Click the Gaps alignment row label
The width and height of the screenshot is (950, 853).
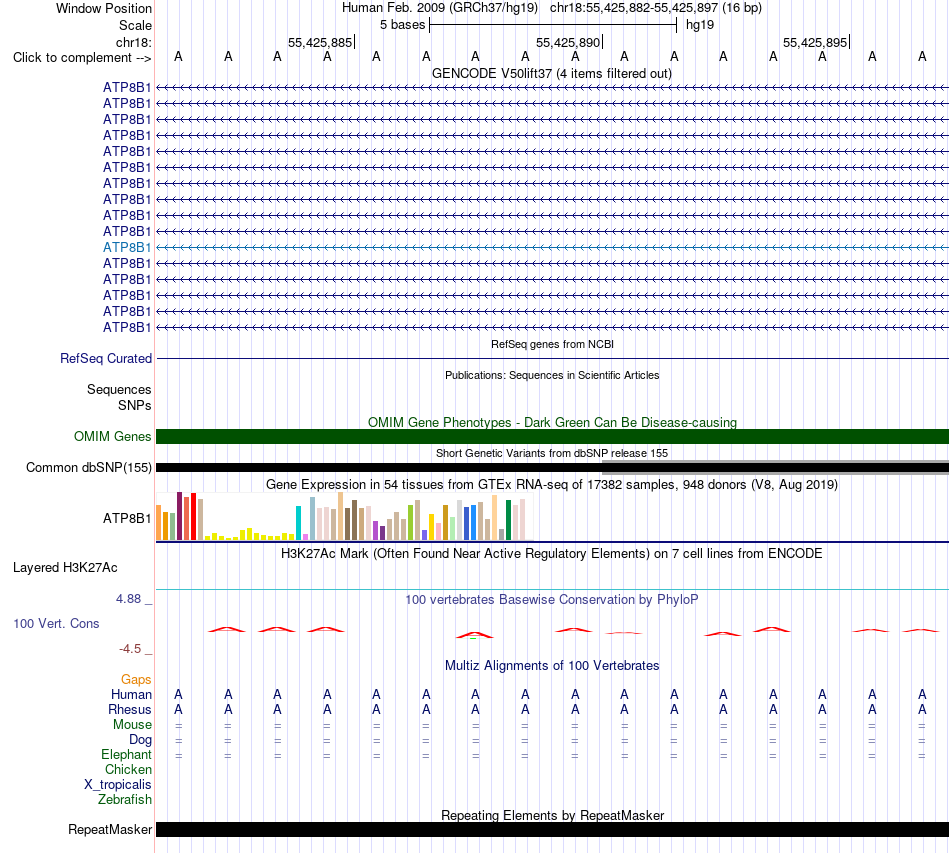[x=136, y=680]
